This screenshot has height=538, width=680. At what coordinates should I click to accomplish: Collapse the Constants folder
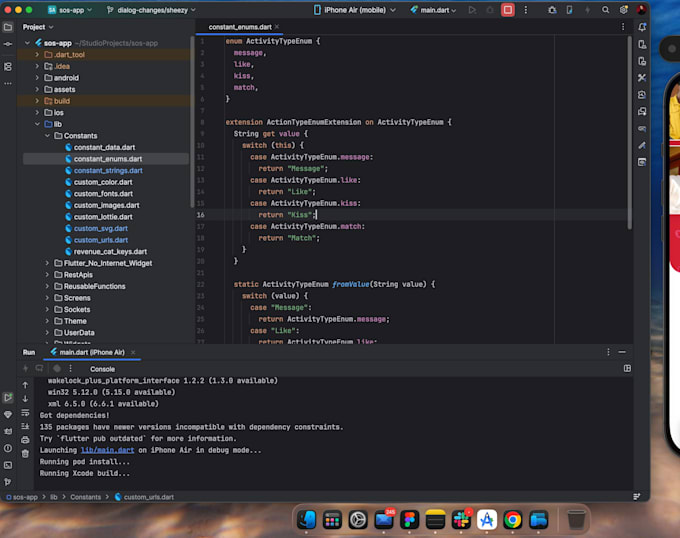[47, 136]
